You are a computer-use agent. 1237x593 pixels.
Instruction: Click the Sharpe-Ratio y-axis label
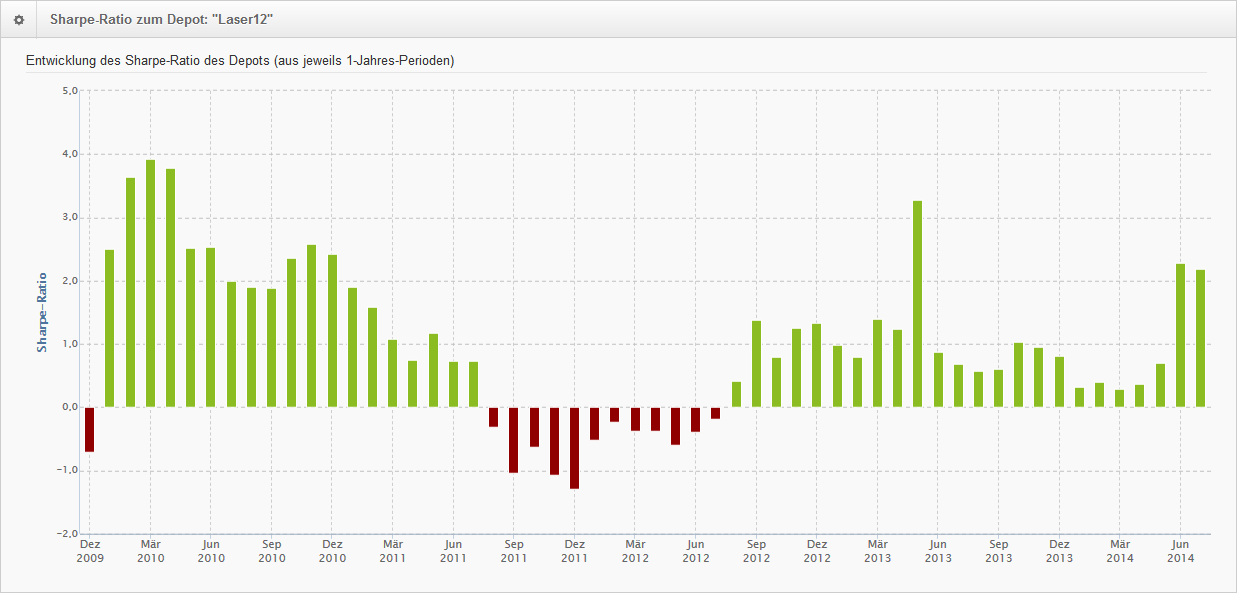42,312
